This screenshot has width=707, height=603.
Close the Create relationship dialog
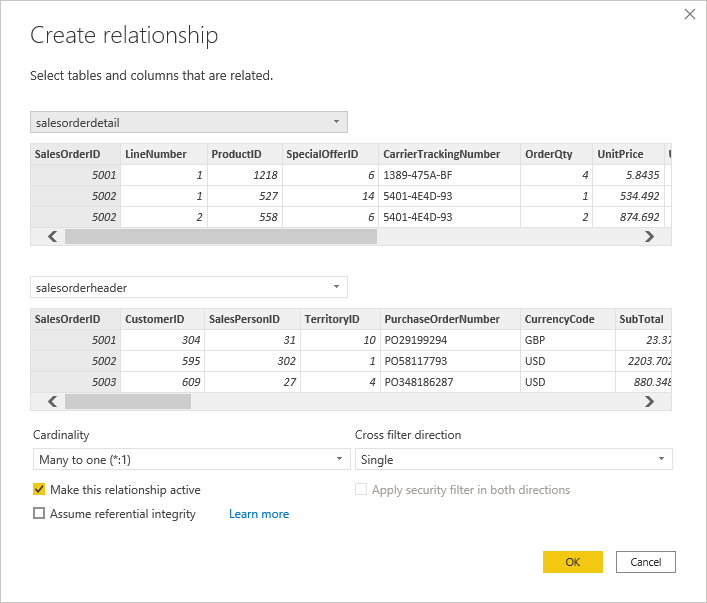coord(689,14)
